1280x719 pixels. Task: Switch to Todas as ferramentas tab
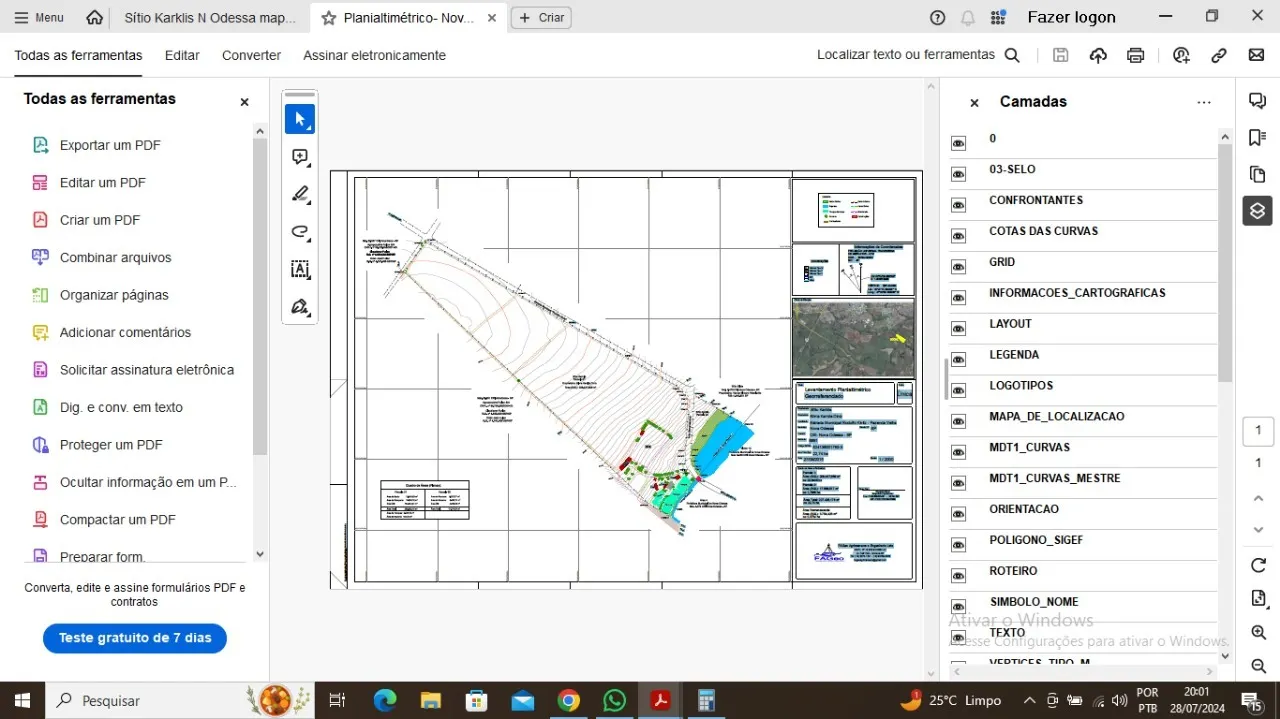tap(78, 56)
